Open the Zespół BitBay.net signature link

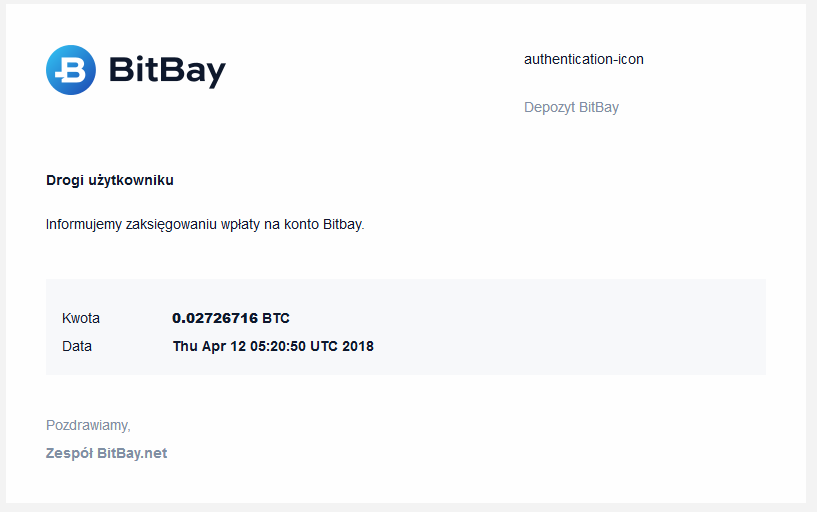tap(106, 453)
